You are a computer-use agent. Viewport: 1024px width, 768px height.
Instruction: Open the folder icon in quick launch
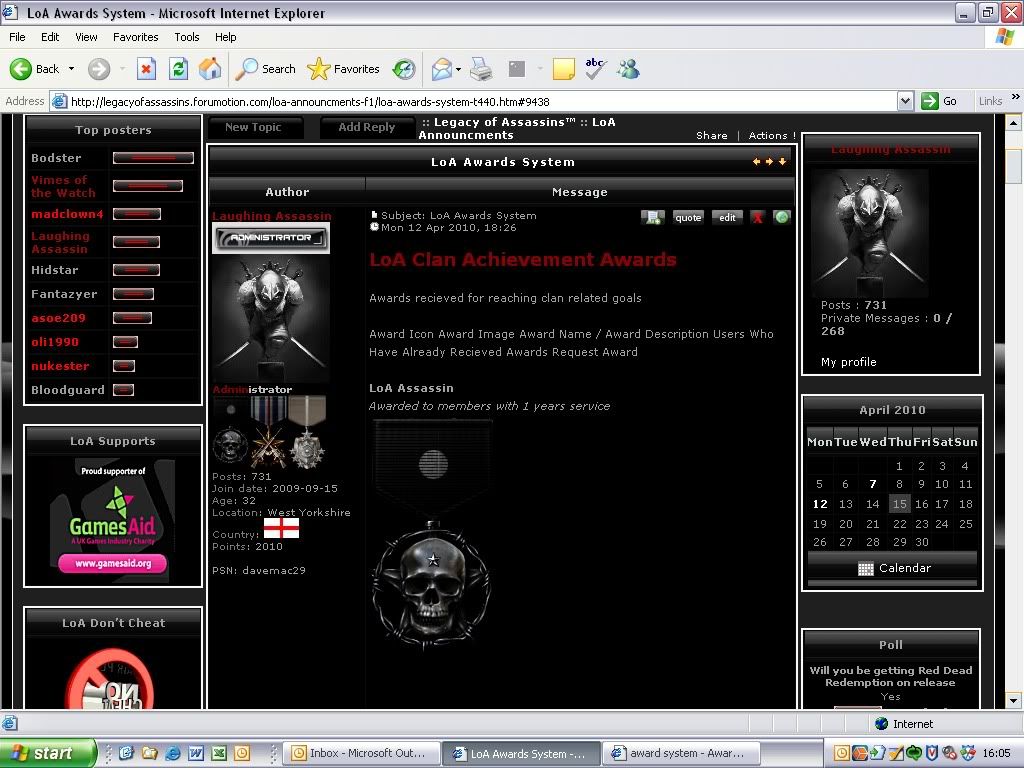pos(150,753)
